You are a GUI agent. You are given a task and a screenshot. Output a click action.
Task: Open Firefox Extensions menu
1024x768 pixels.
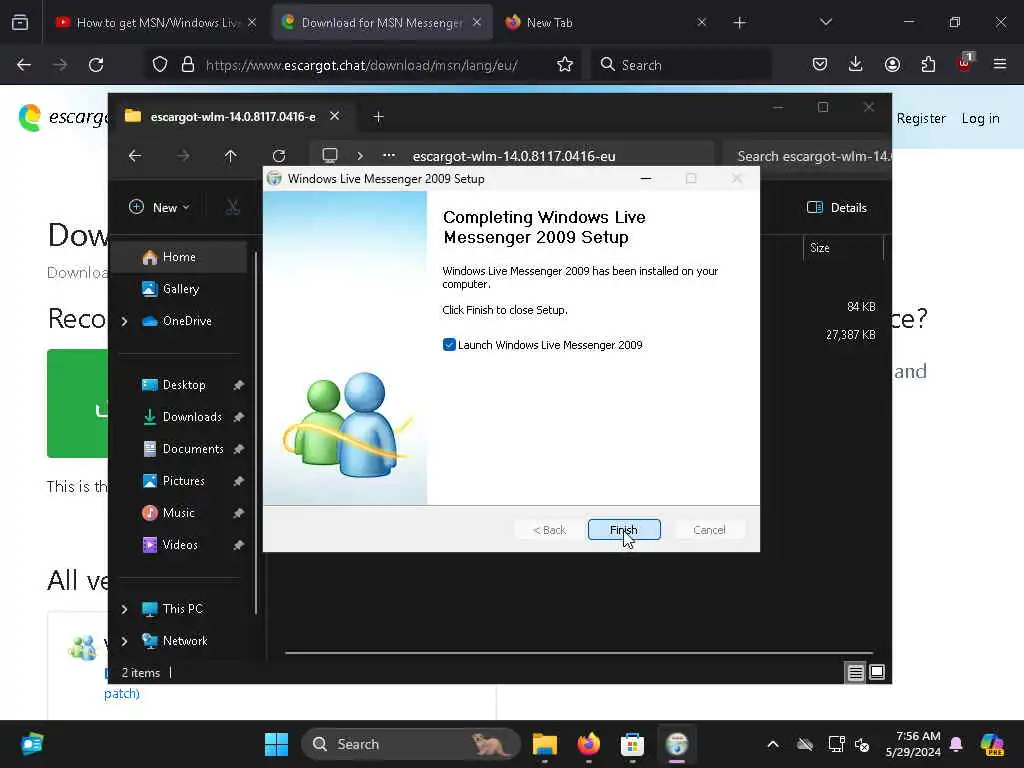coord(928,64)
